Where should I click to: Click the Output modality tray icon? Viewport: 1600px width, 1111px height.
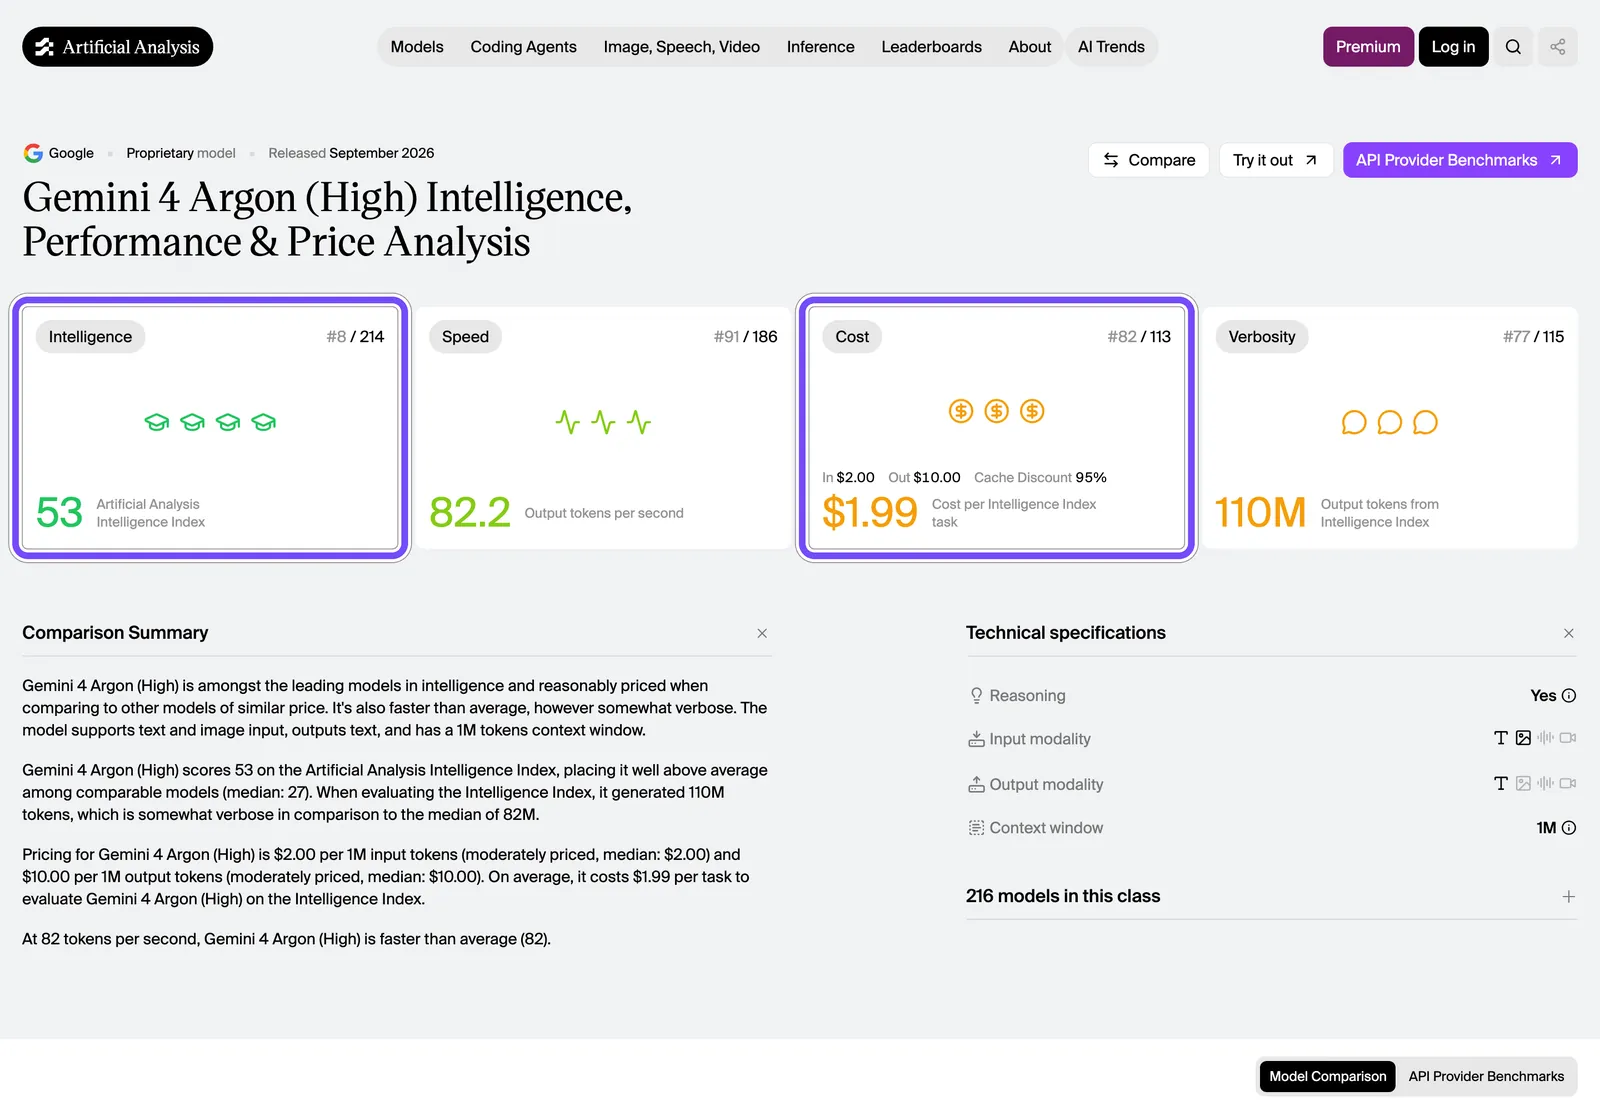tap(976, 785)
